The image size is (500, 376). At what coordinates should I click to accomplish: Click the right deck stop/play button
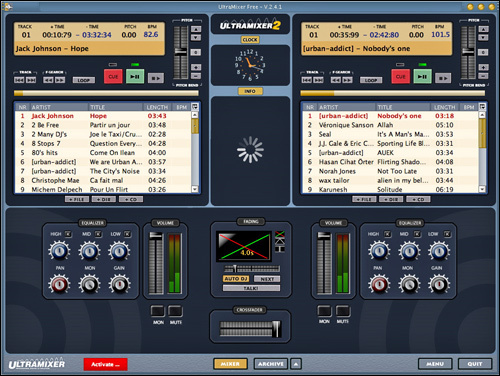tap(443, 78)
